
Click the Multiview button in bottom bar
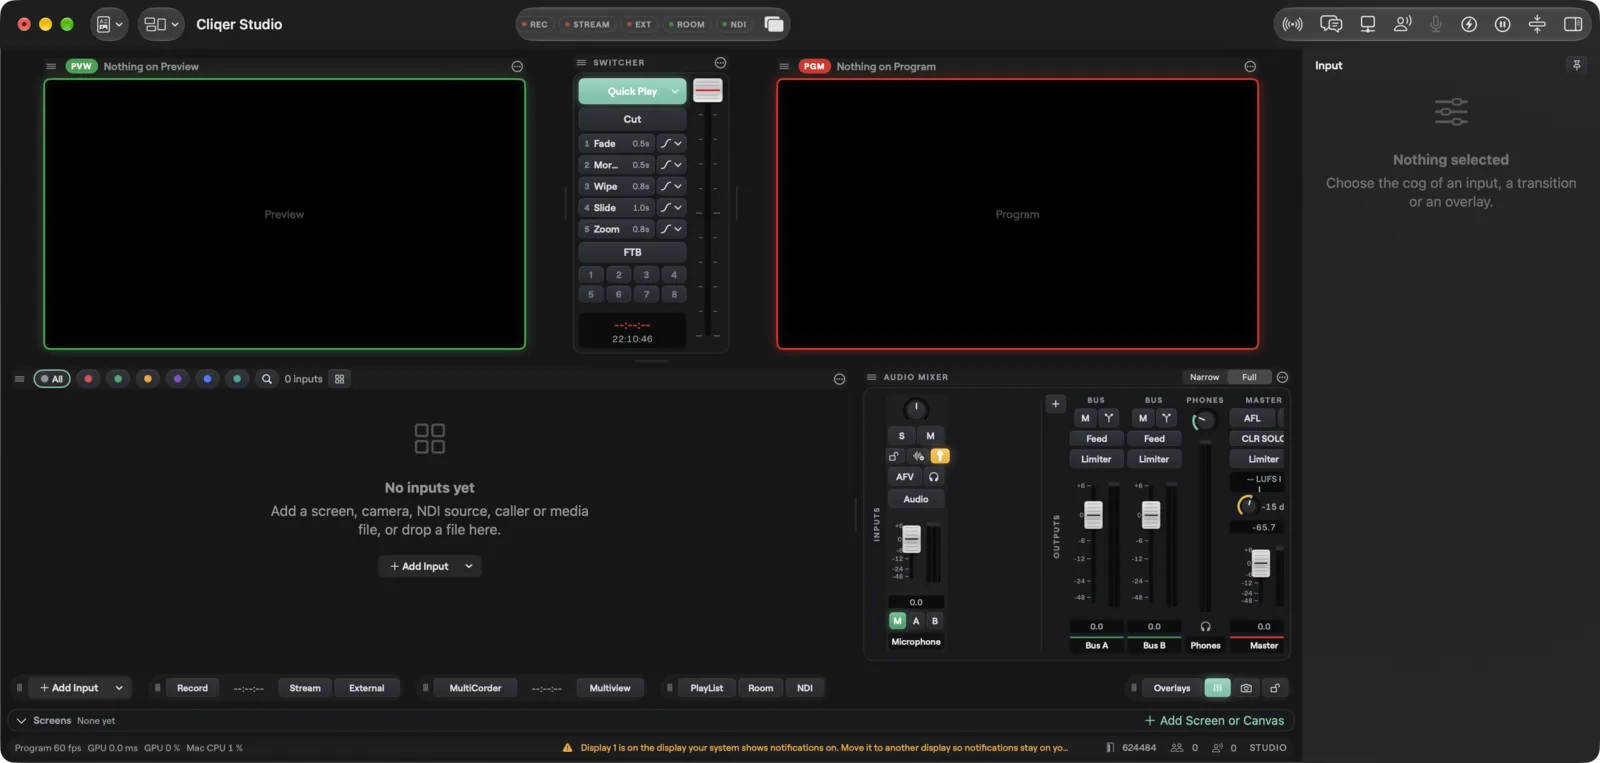coord(609,688)
